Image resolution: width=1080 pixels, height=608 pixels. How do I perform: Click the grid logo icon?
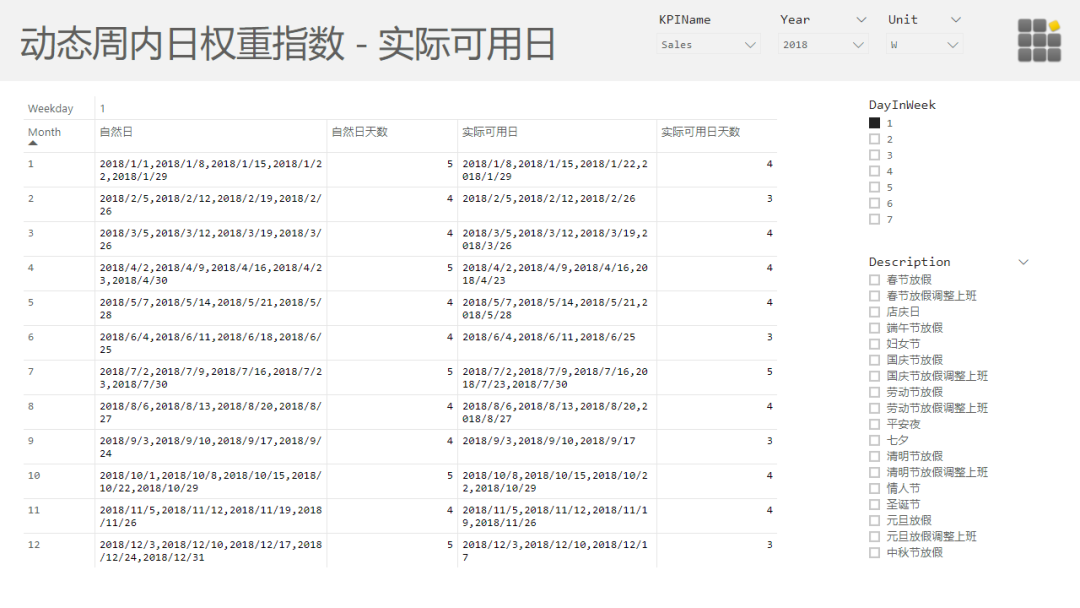[1039, 41]
